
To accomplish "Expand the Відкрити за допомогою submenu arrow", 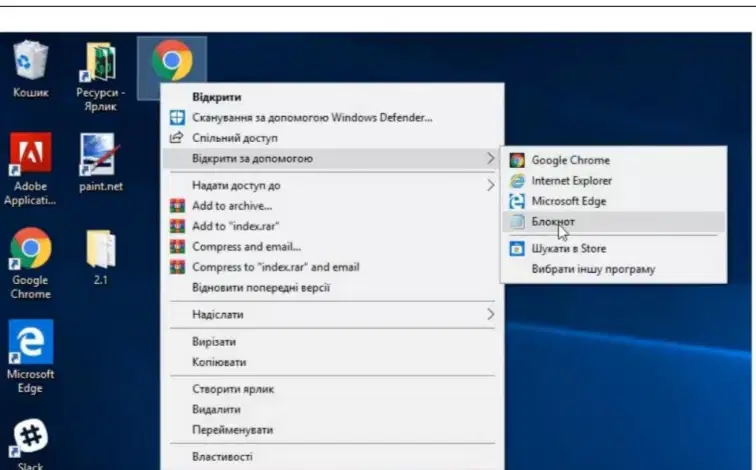I will point(490,159).
